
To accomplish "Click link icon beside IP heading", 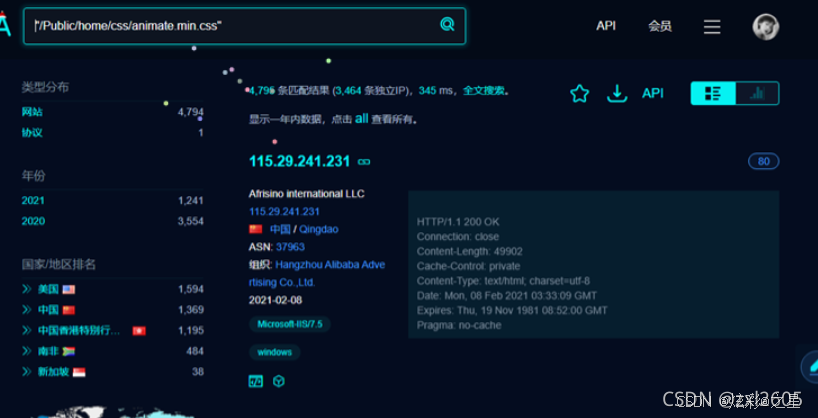I will pos(364,162).
